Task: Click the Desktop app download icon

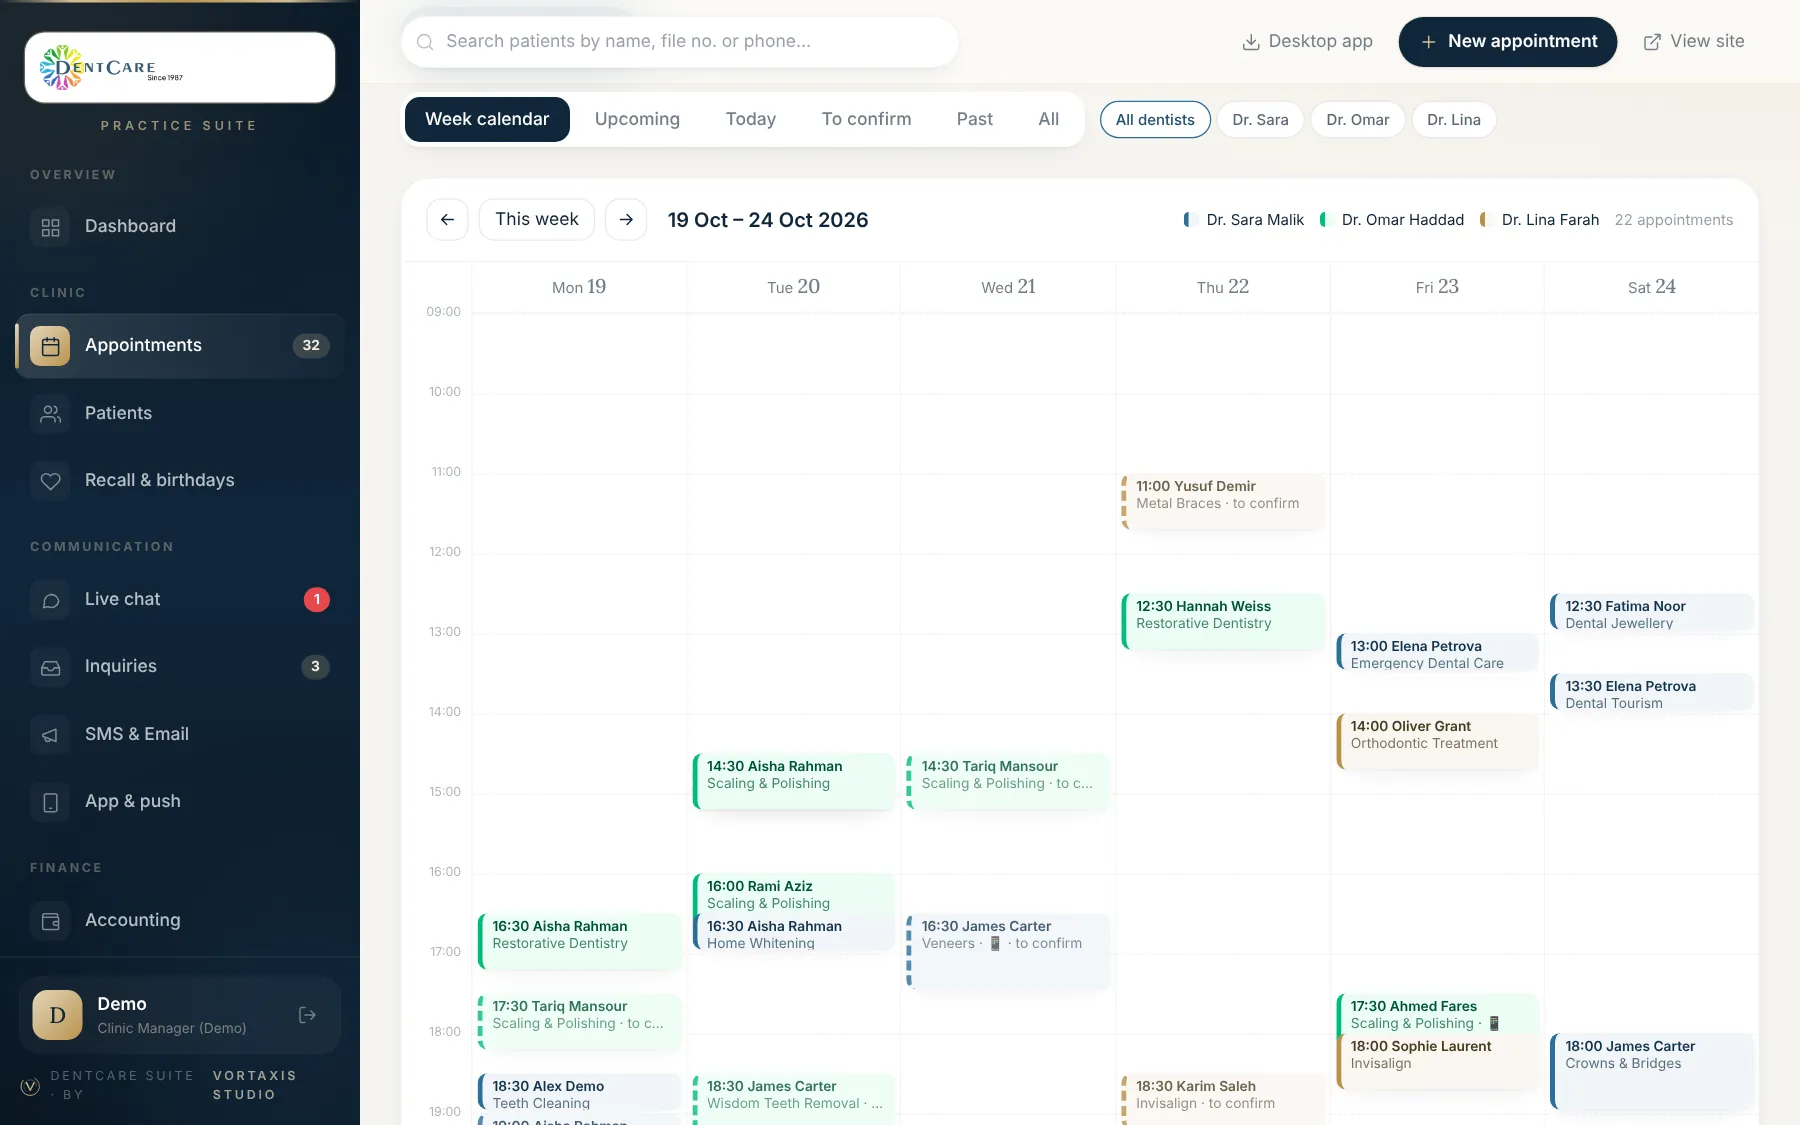Action: point(1250,42)
